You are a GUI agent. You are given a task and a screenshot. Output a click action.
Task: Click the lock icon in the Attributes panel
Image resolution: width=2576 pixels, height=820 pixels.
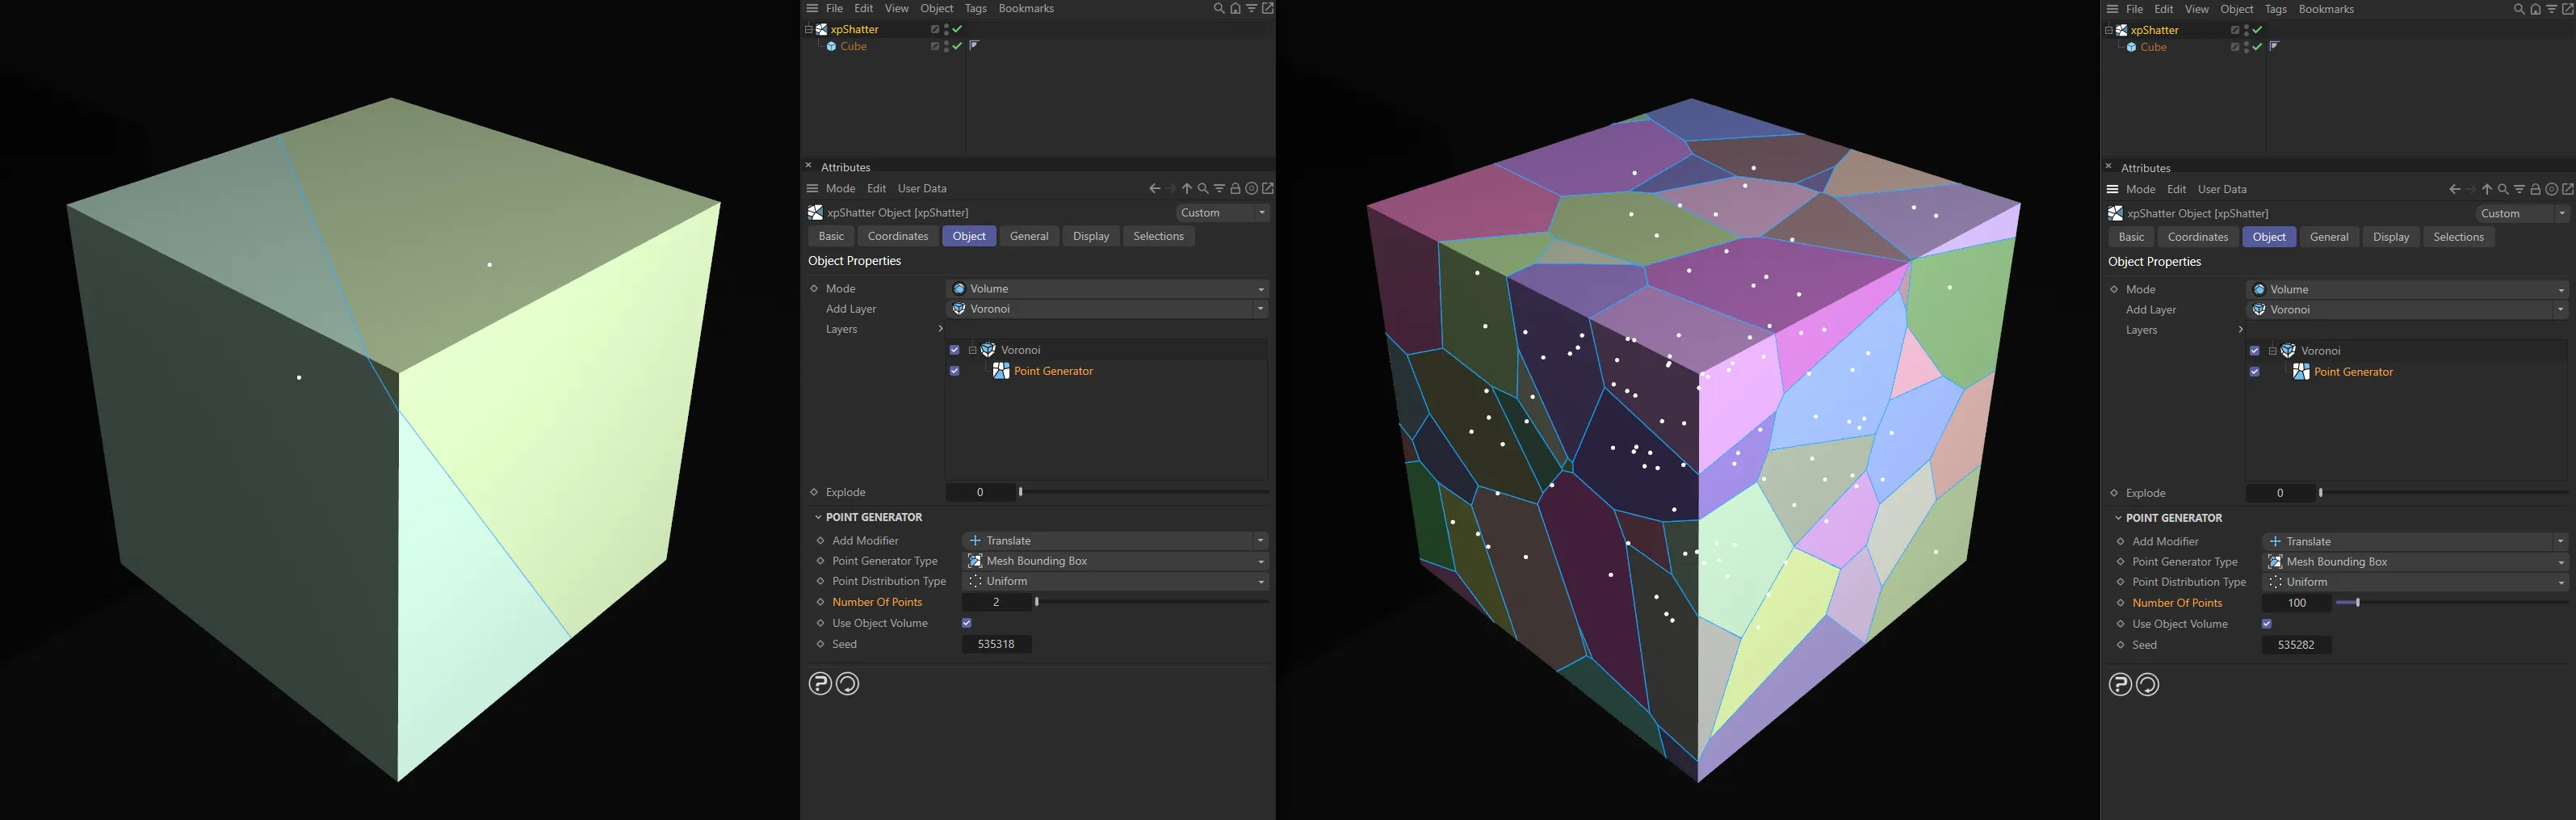coord(1235,188)
